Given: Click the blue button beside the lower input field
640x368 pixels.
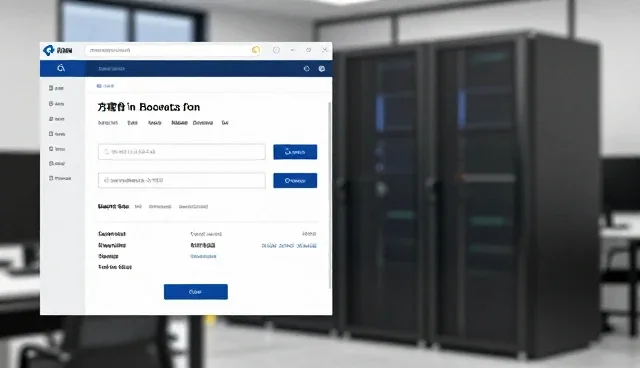Looking at the screenshot, I should pos(295,180).
